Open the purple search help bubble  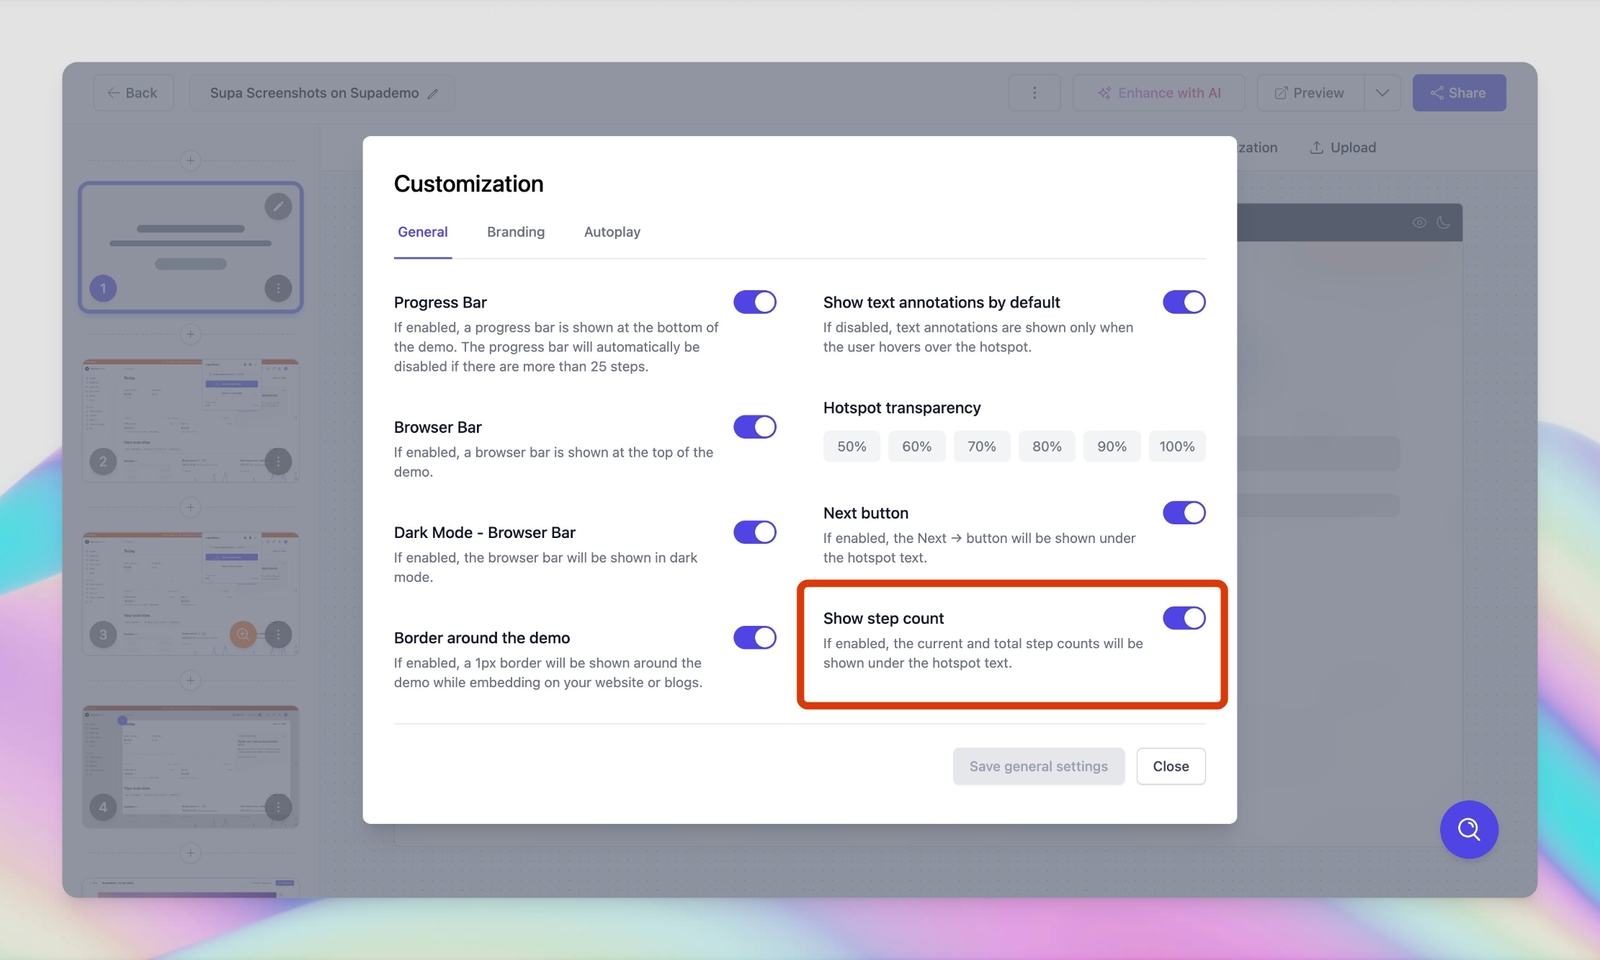point(1469,829)
